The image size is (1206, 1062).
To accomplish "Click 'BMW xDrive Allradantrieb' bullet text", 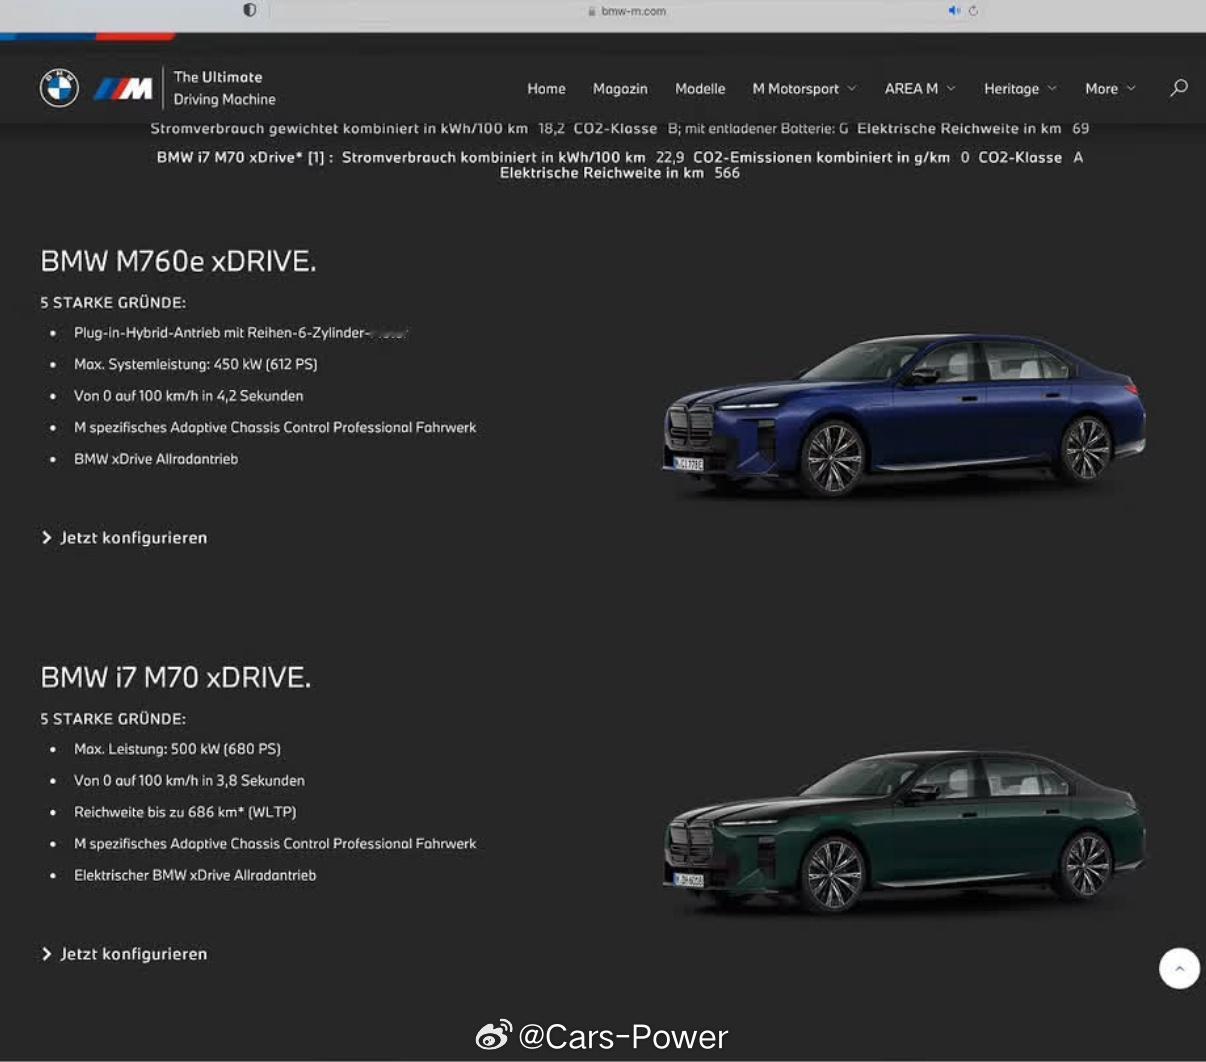I will pos(156,459).
